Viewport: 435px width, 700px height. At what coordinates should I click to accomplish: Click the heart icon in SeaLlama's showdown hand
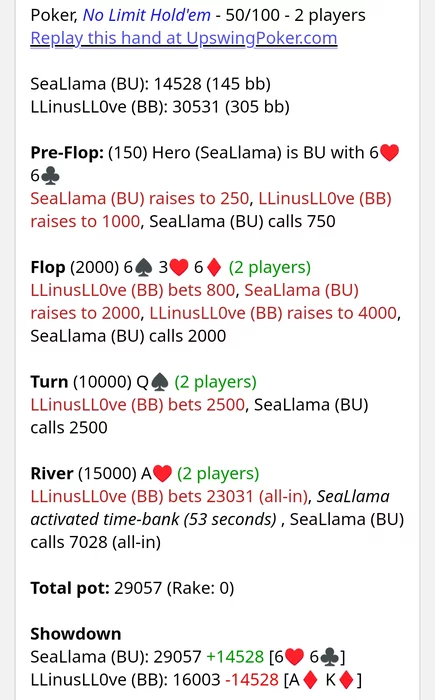[x=294, y=657]
